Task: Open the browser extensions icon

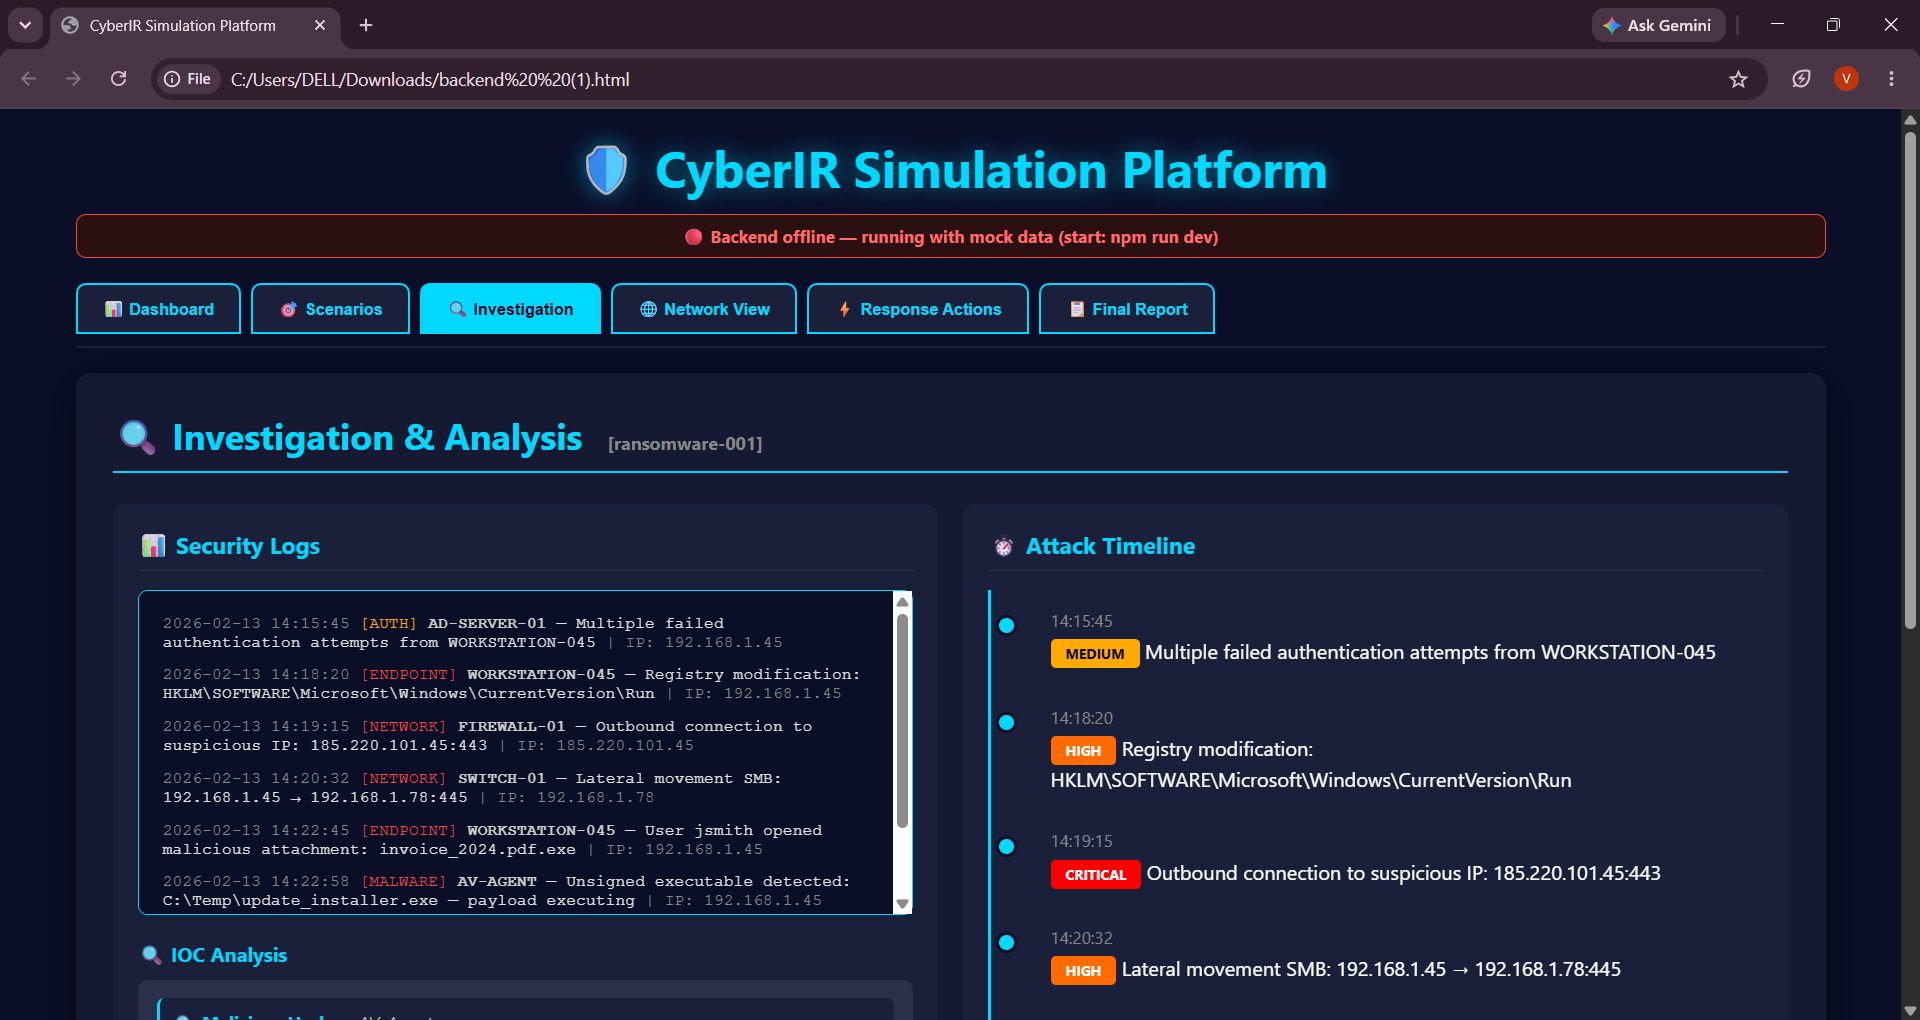Action: tap(1801, 79)
